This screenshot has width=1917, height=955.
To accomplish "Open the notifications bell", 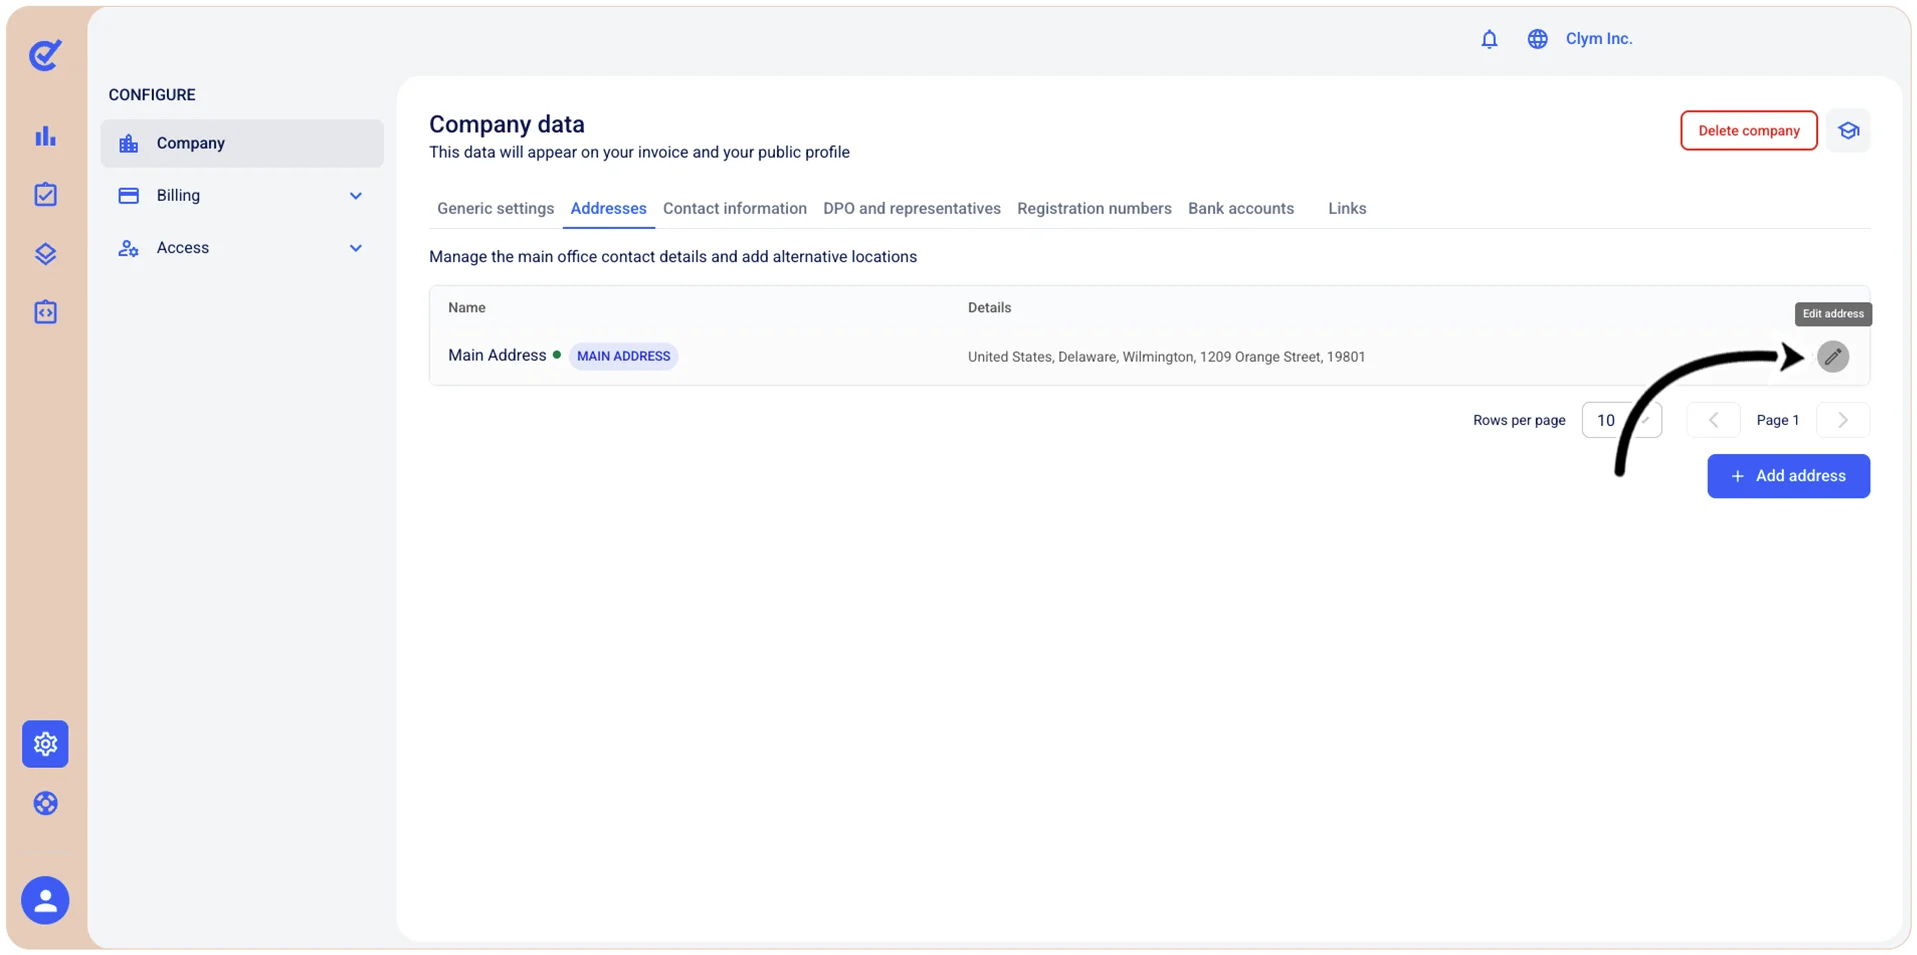I will (x=1489, y=39).
